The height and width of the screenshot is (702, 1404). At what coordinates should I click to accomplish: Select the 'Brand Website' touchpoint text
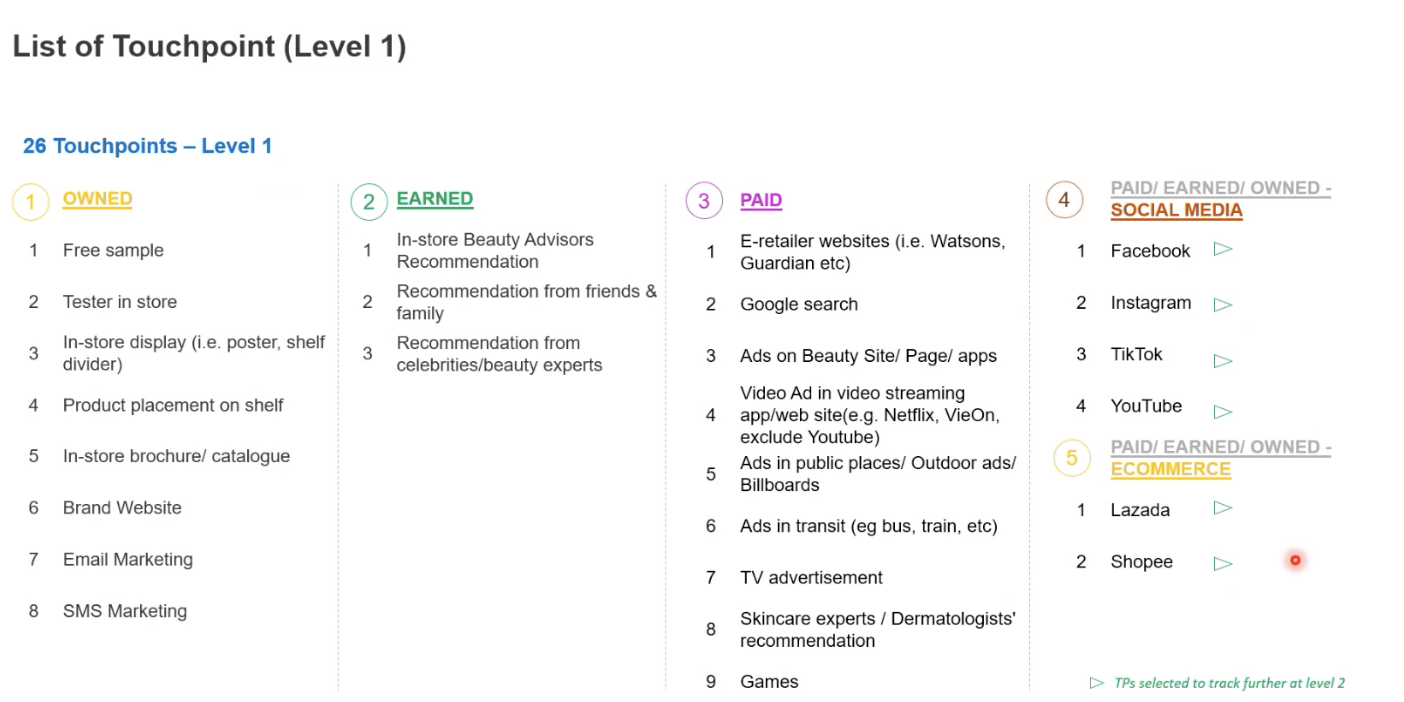point(122,508)
